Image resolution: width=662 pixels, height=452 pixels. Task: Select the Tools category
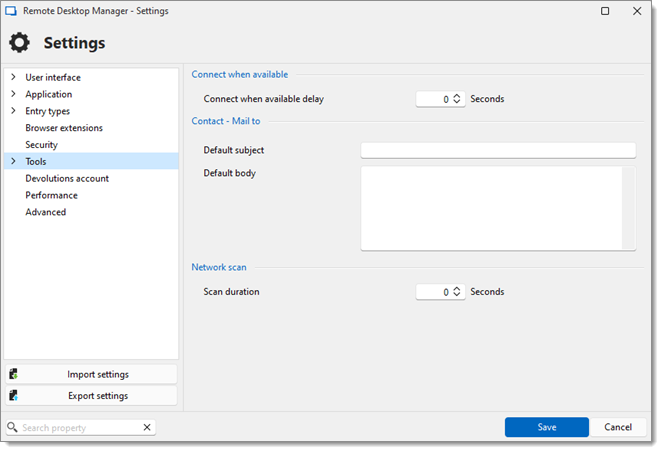pos(91,161)
